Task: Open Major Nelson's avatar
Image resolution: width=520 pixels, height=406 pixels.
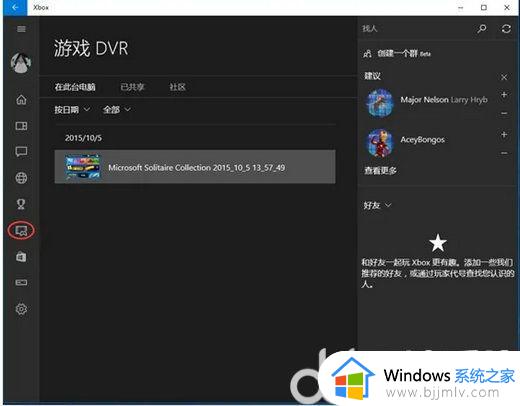Action: [380, 103]
